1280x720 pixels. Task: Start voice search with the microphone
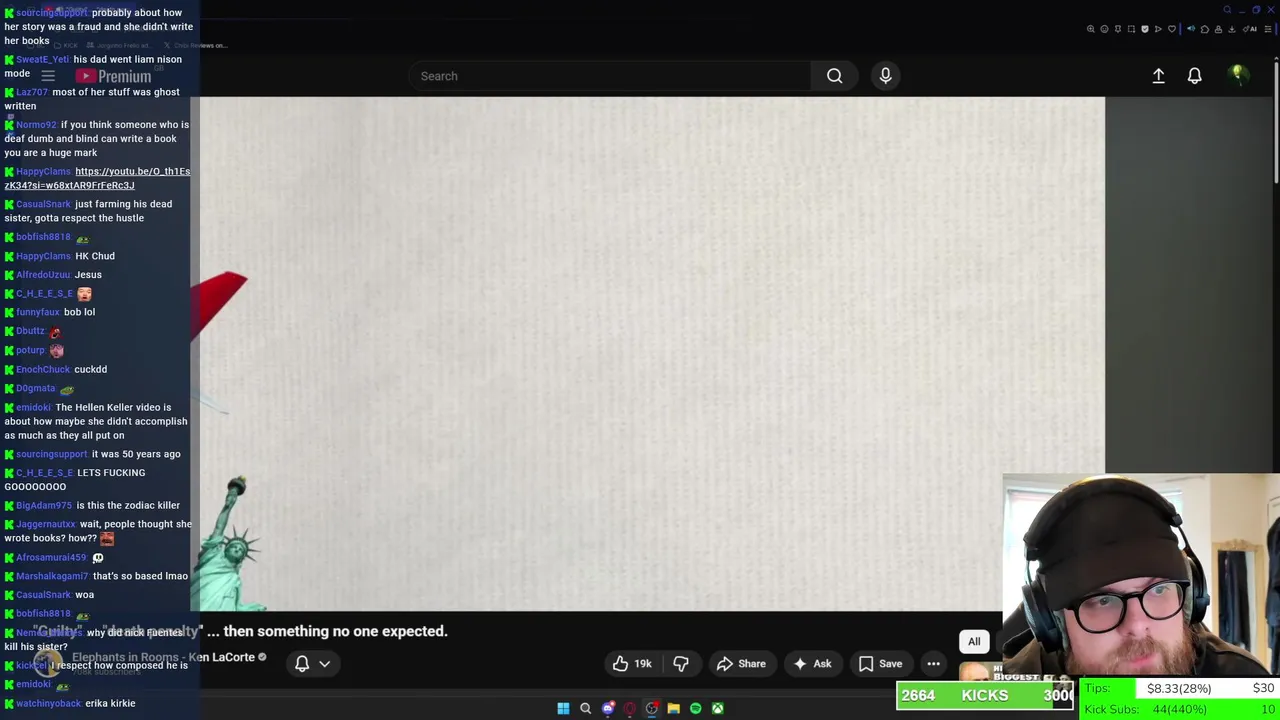click(885, 76)
